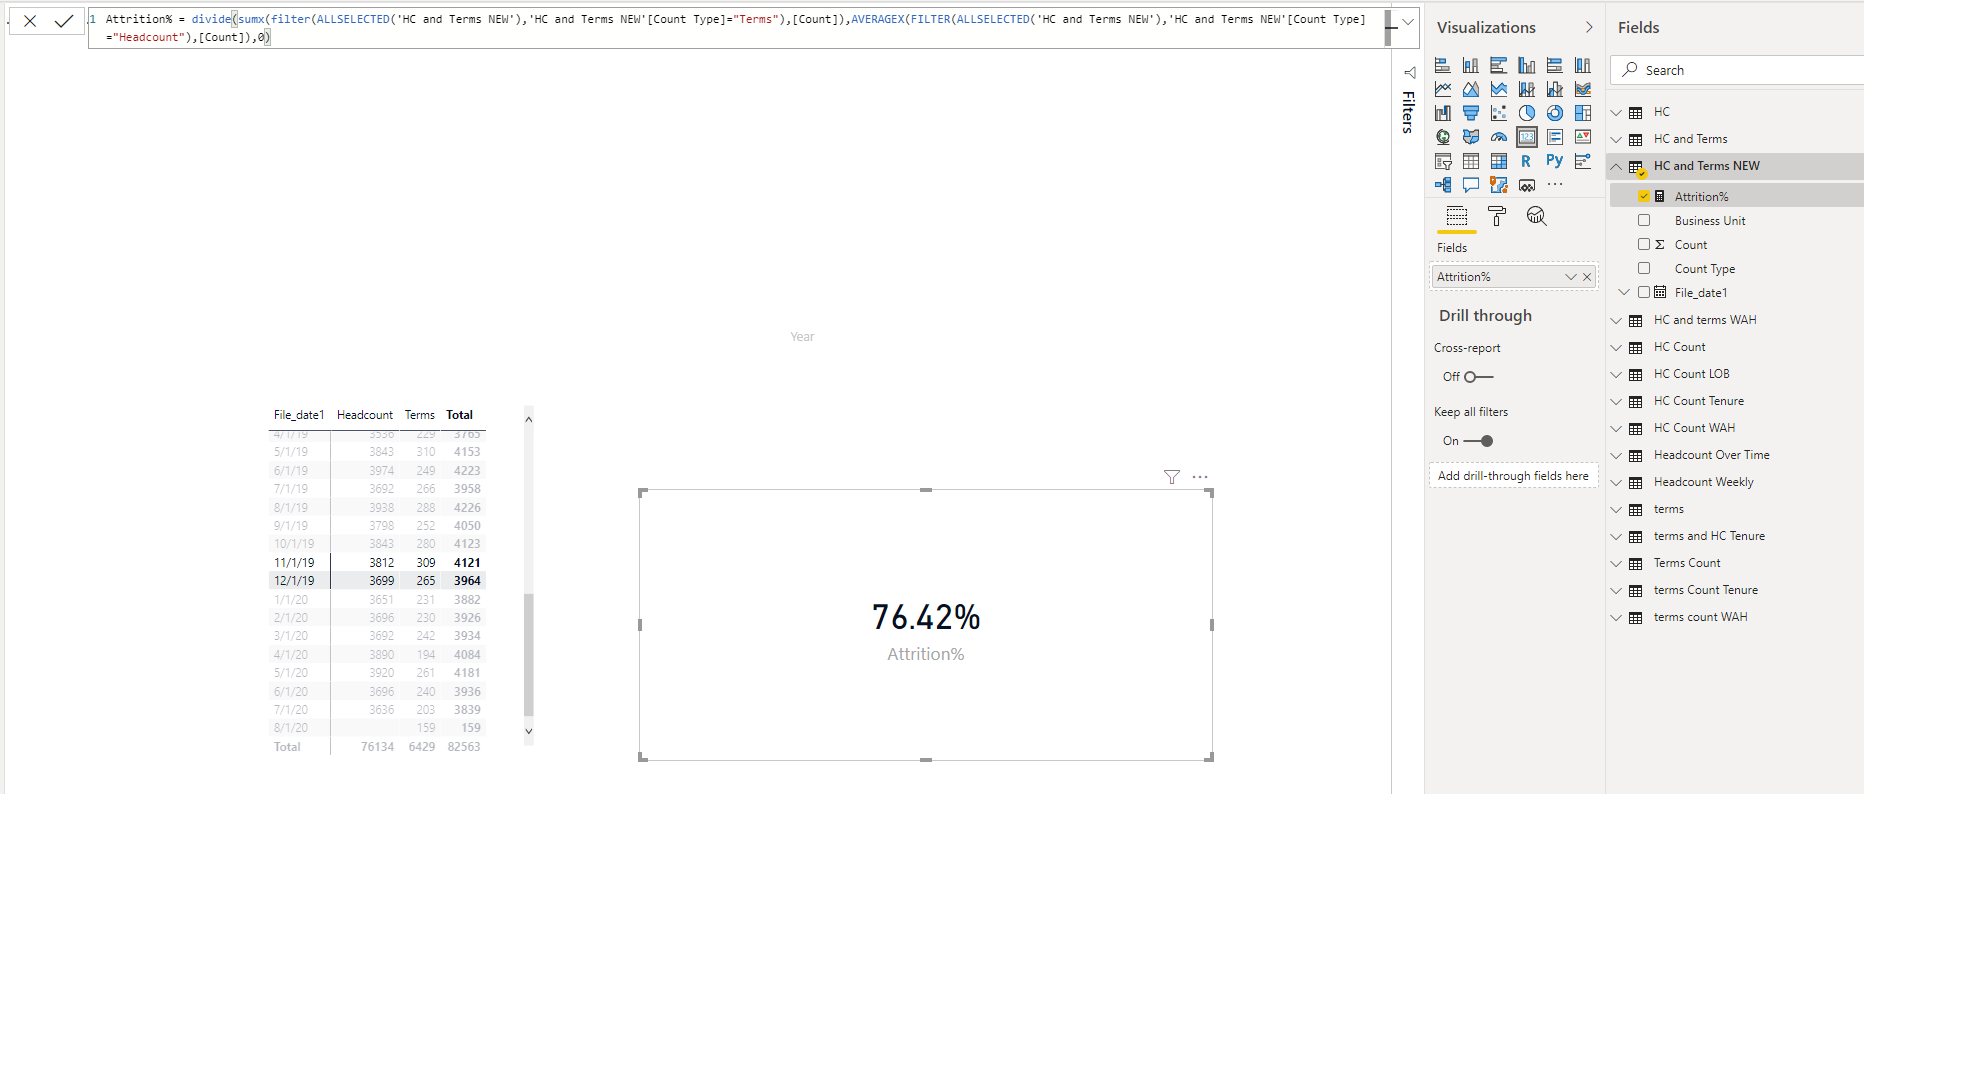Uncheck the Attrition% field checkbox
Image resolution: width=1985 pixels, height=1072 pixels.
pos(1644,196)
